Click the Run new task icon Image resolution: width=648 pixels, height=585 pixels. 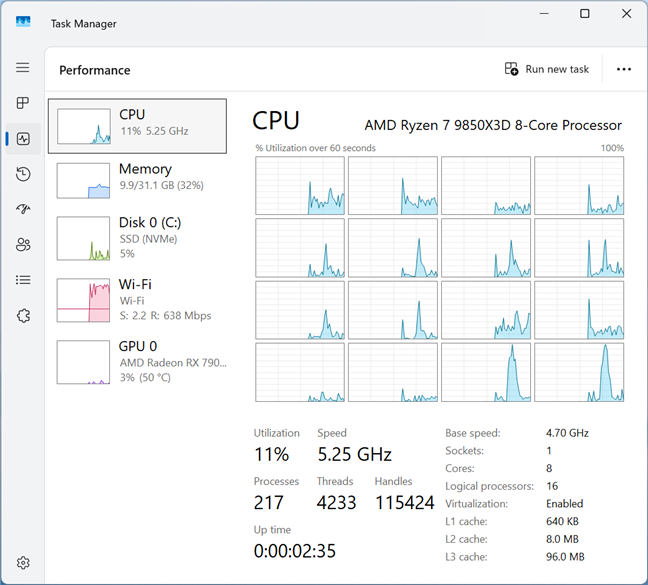click(511, 69)
